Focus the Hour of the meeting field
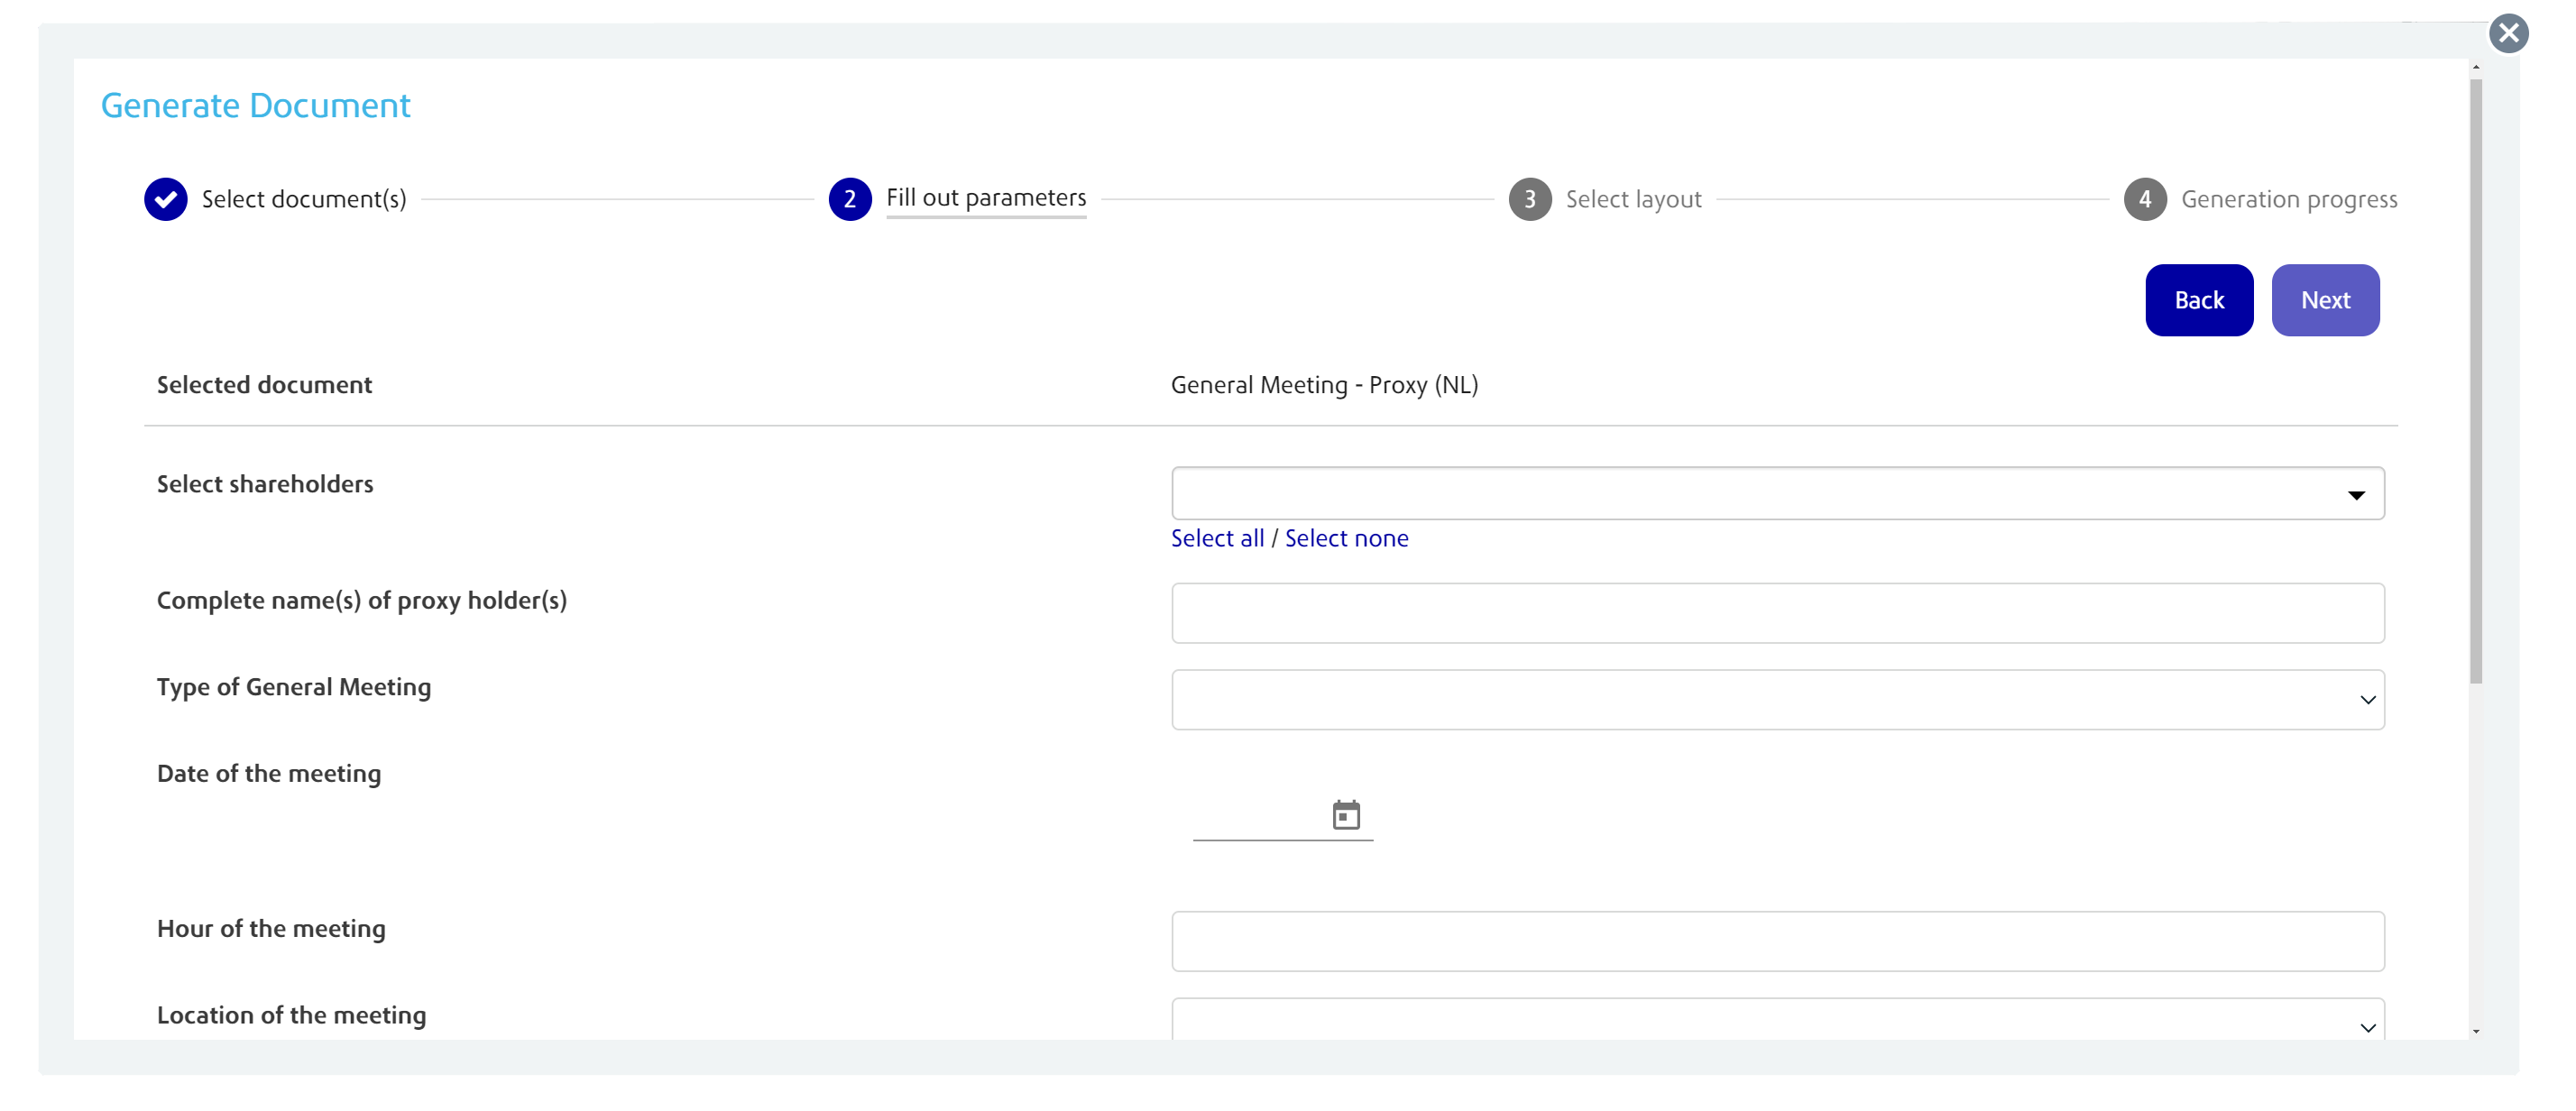The image size is (2576, 1111). pyautogui.click(x=1777, y=941)
